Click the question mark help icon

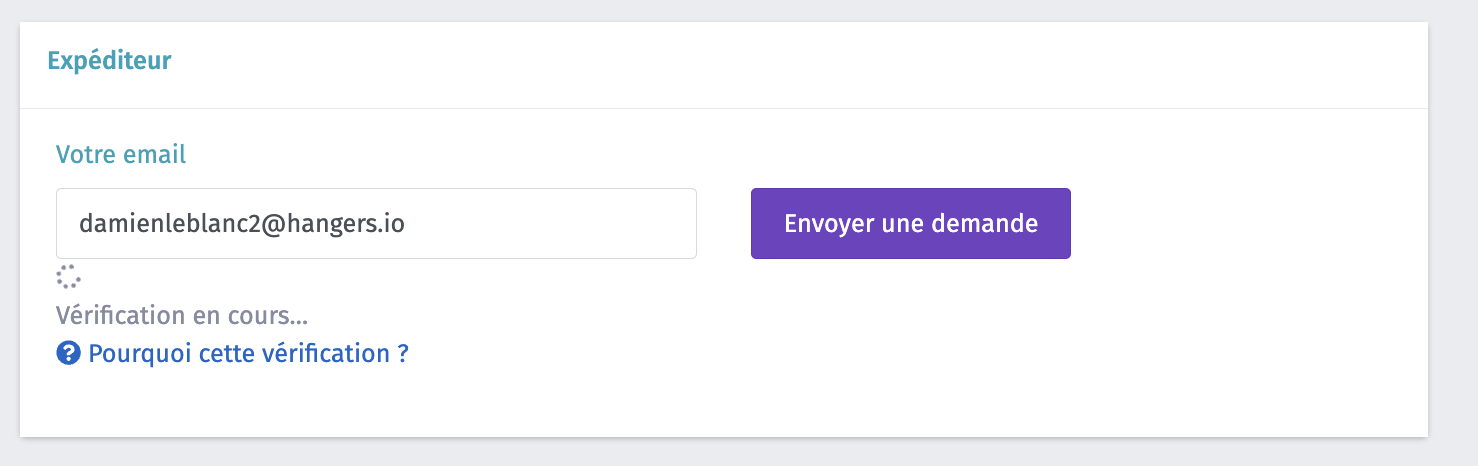pyautogui.click(x=68, y=353)
